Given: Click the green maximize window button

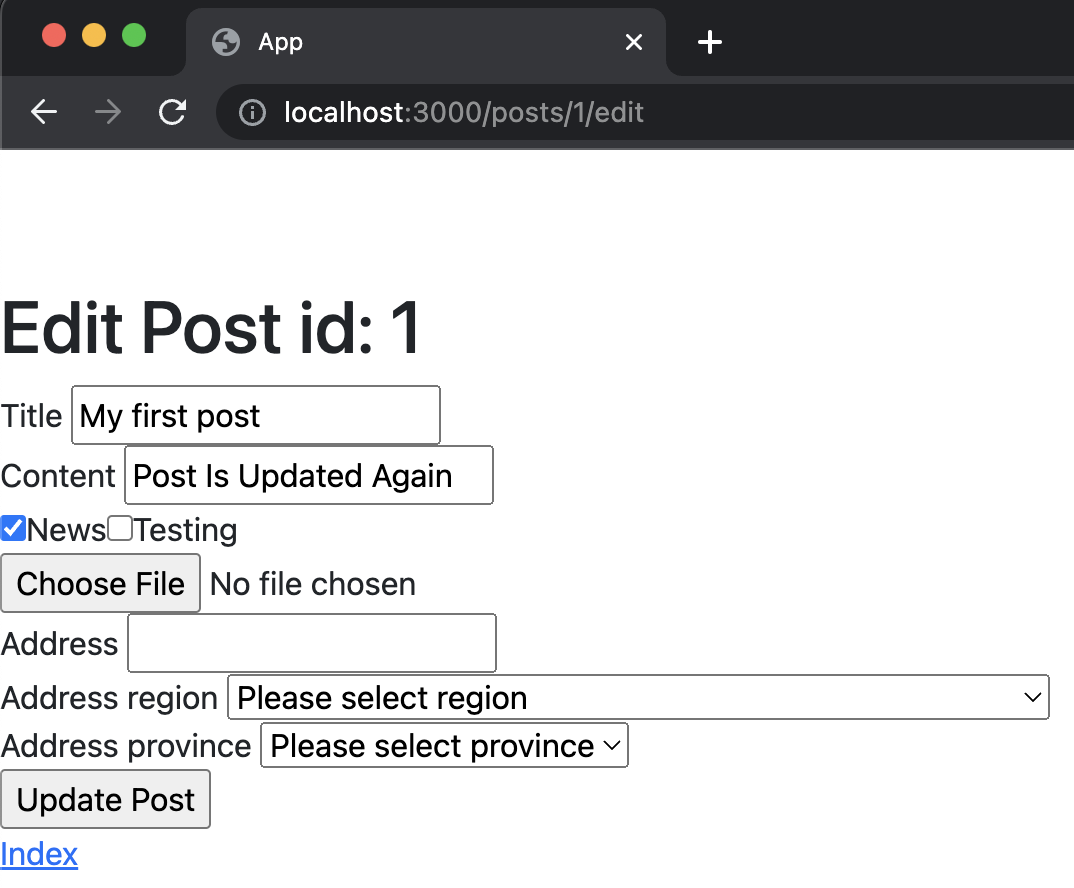Looking at the screenshot, I should [134, 36].
